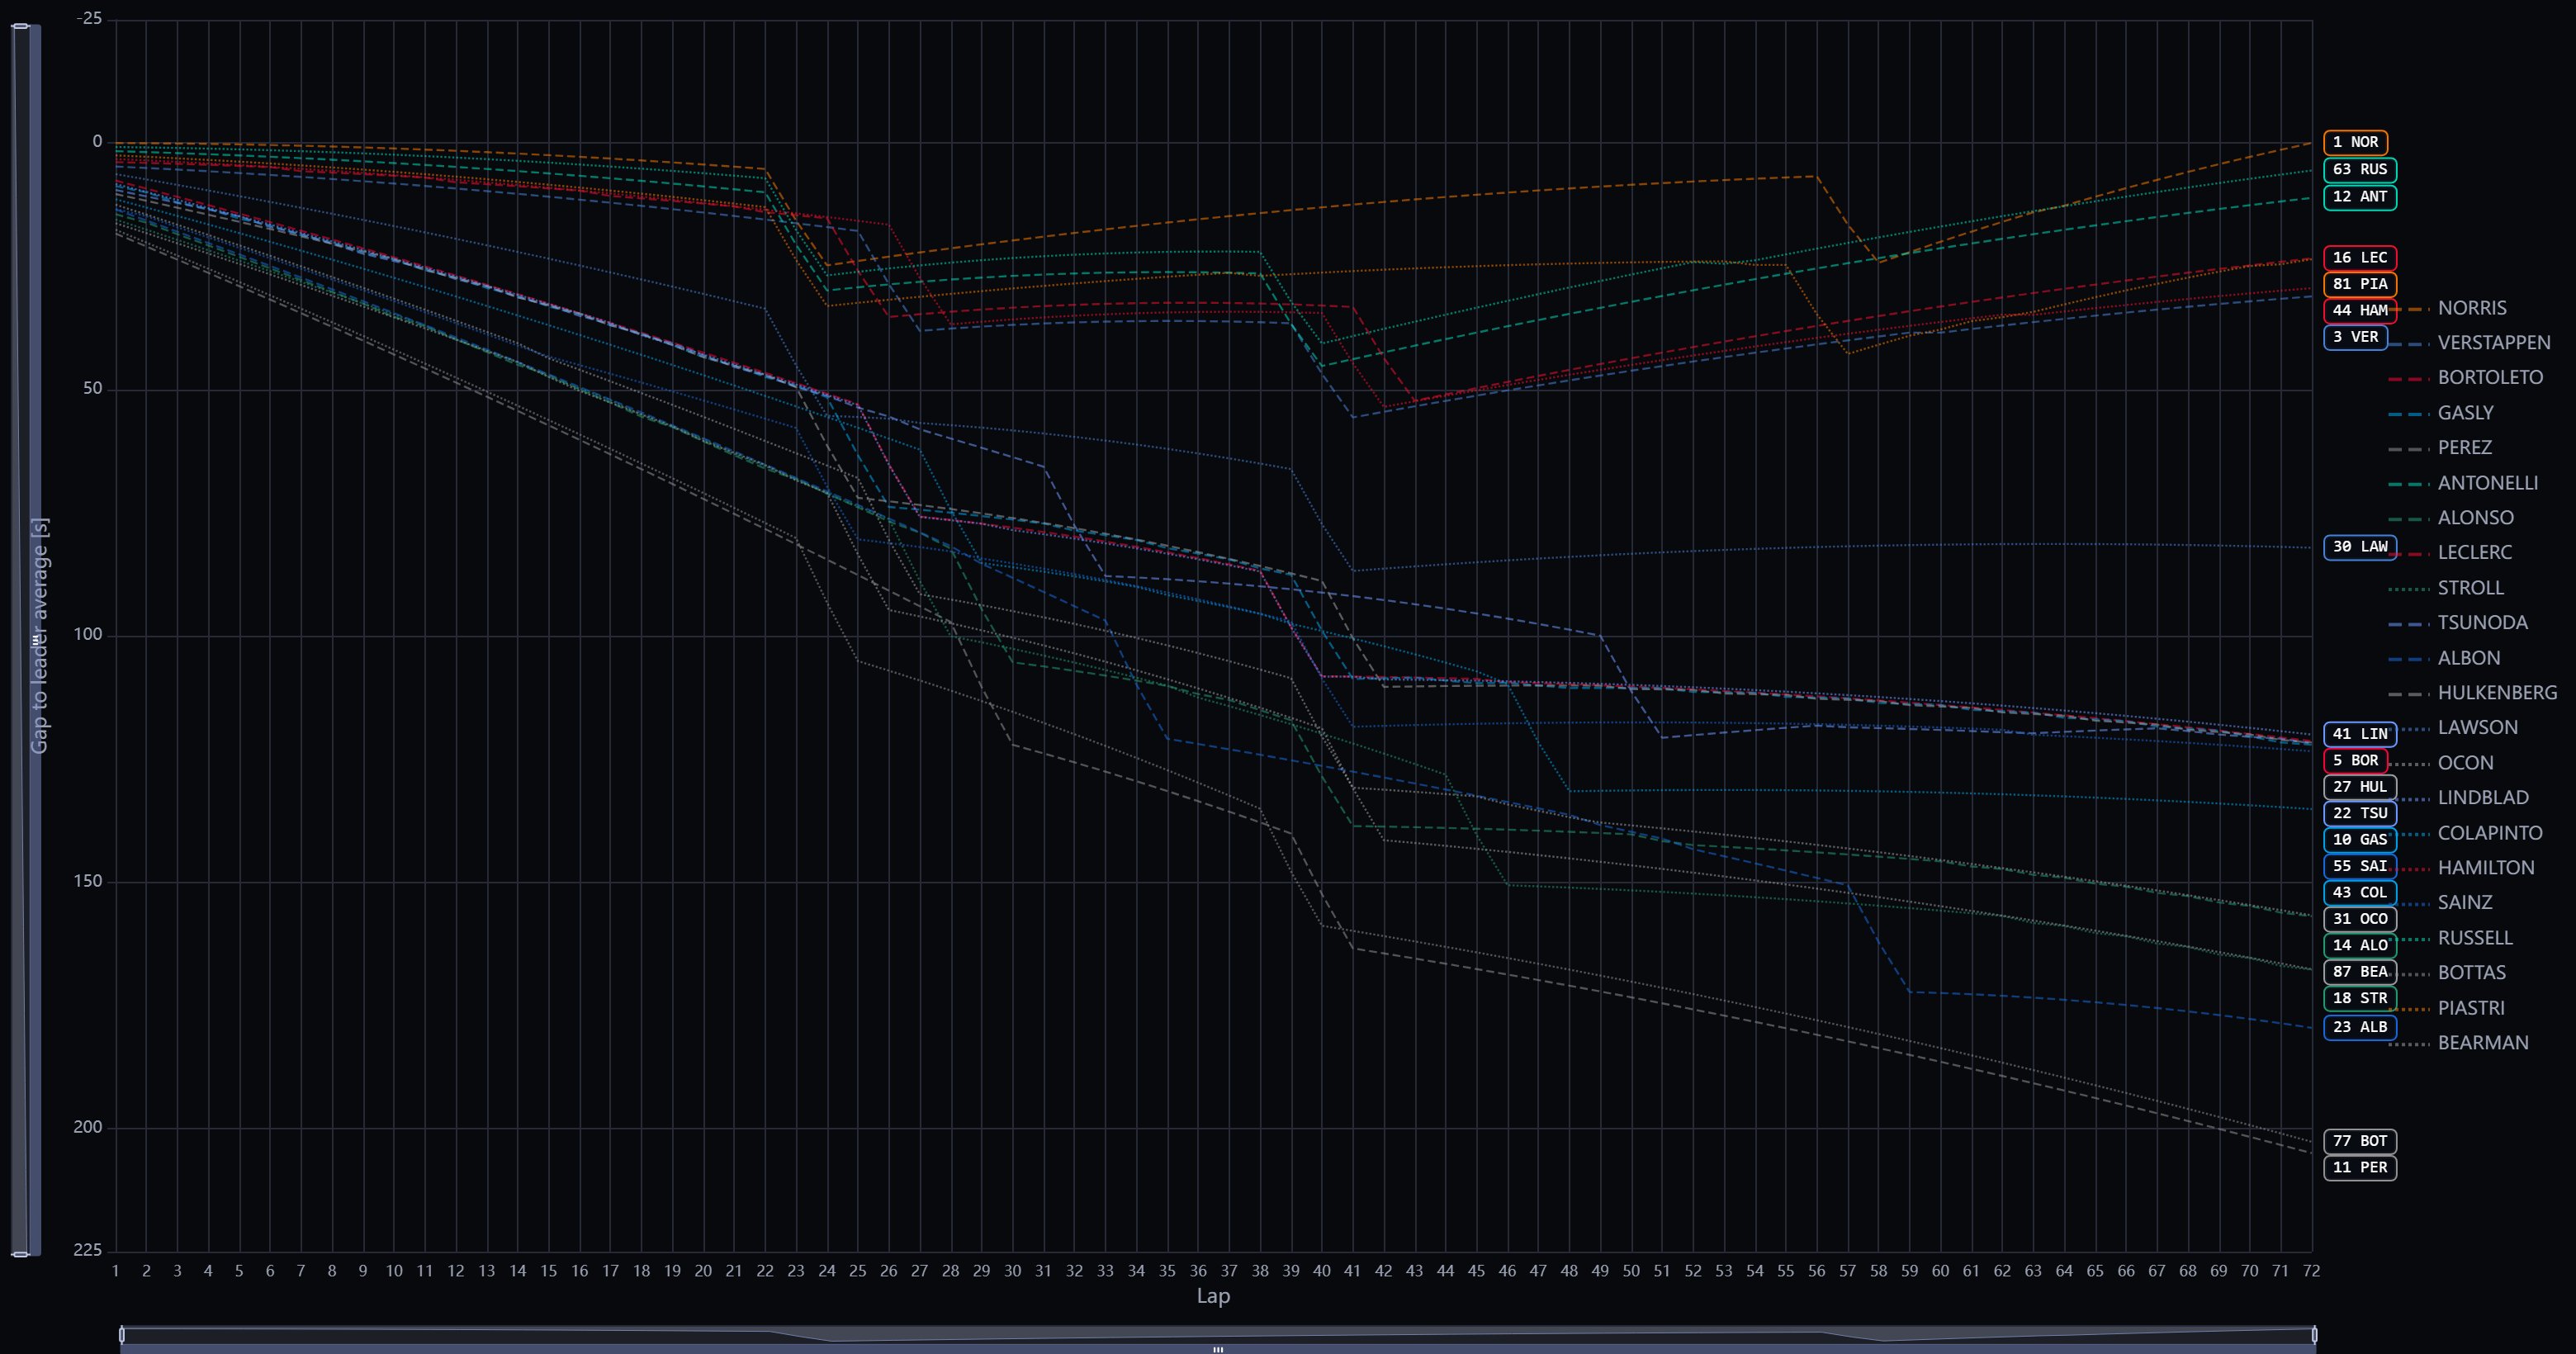Toggle VERSTAPPEN series in the legend
This screenshot has height=1354, width=2576.
coord(2470,343)
